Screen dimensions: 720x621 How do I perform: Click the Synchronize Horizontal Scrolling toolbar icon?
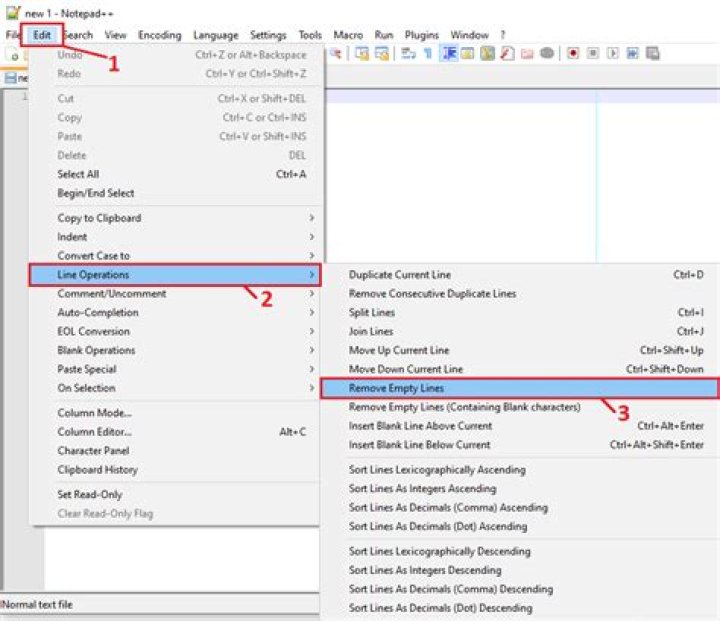pos(382,54)
